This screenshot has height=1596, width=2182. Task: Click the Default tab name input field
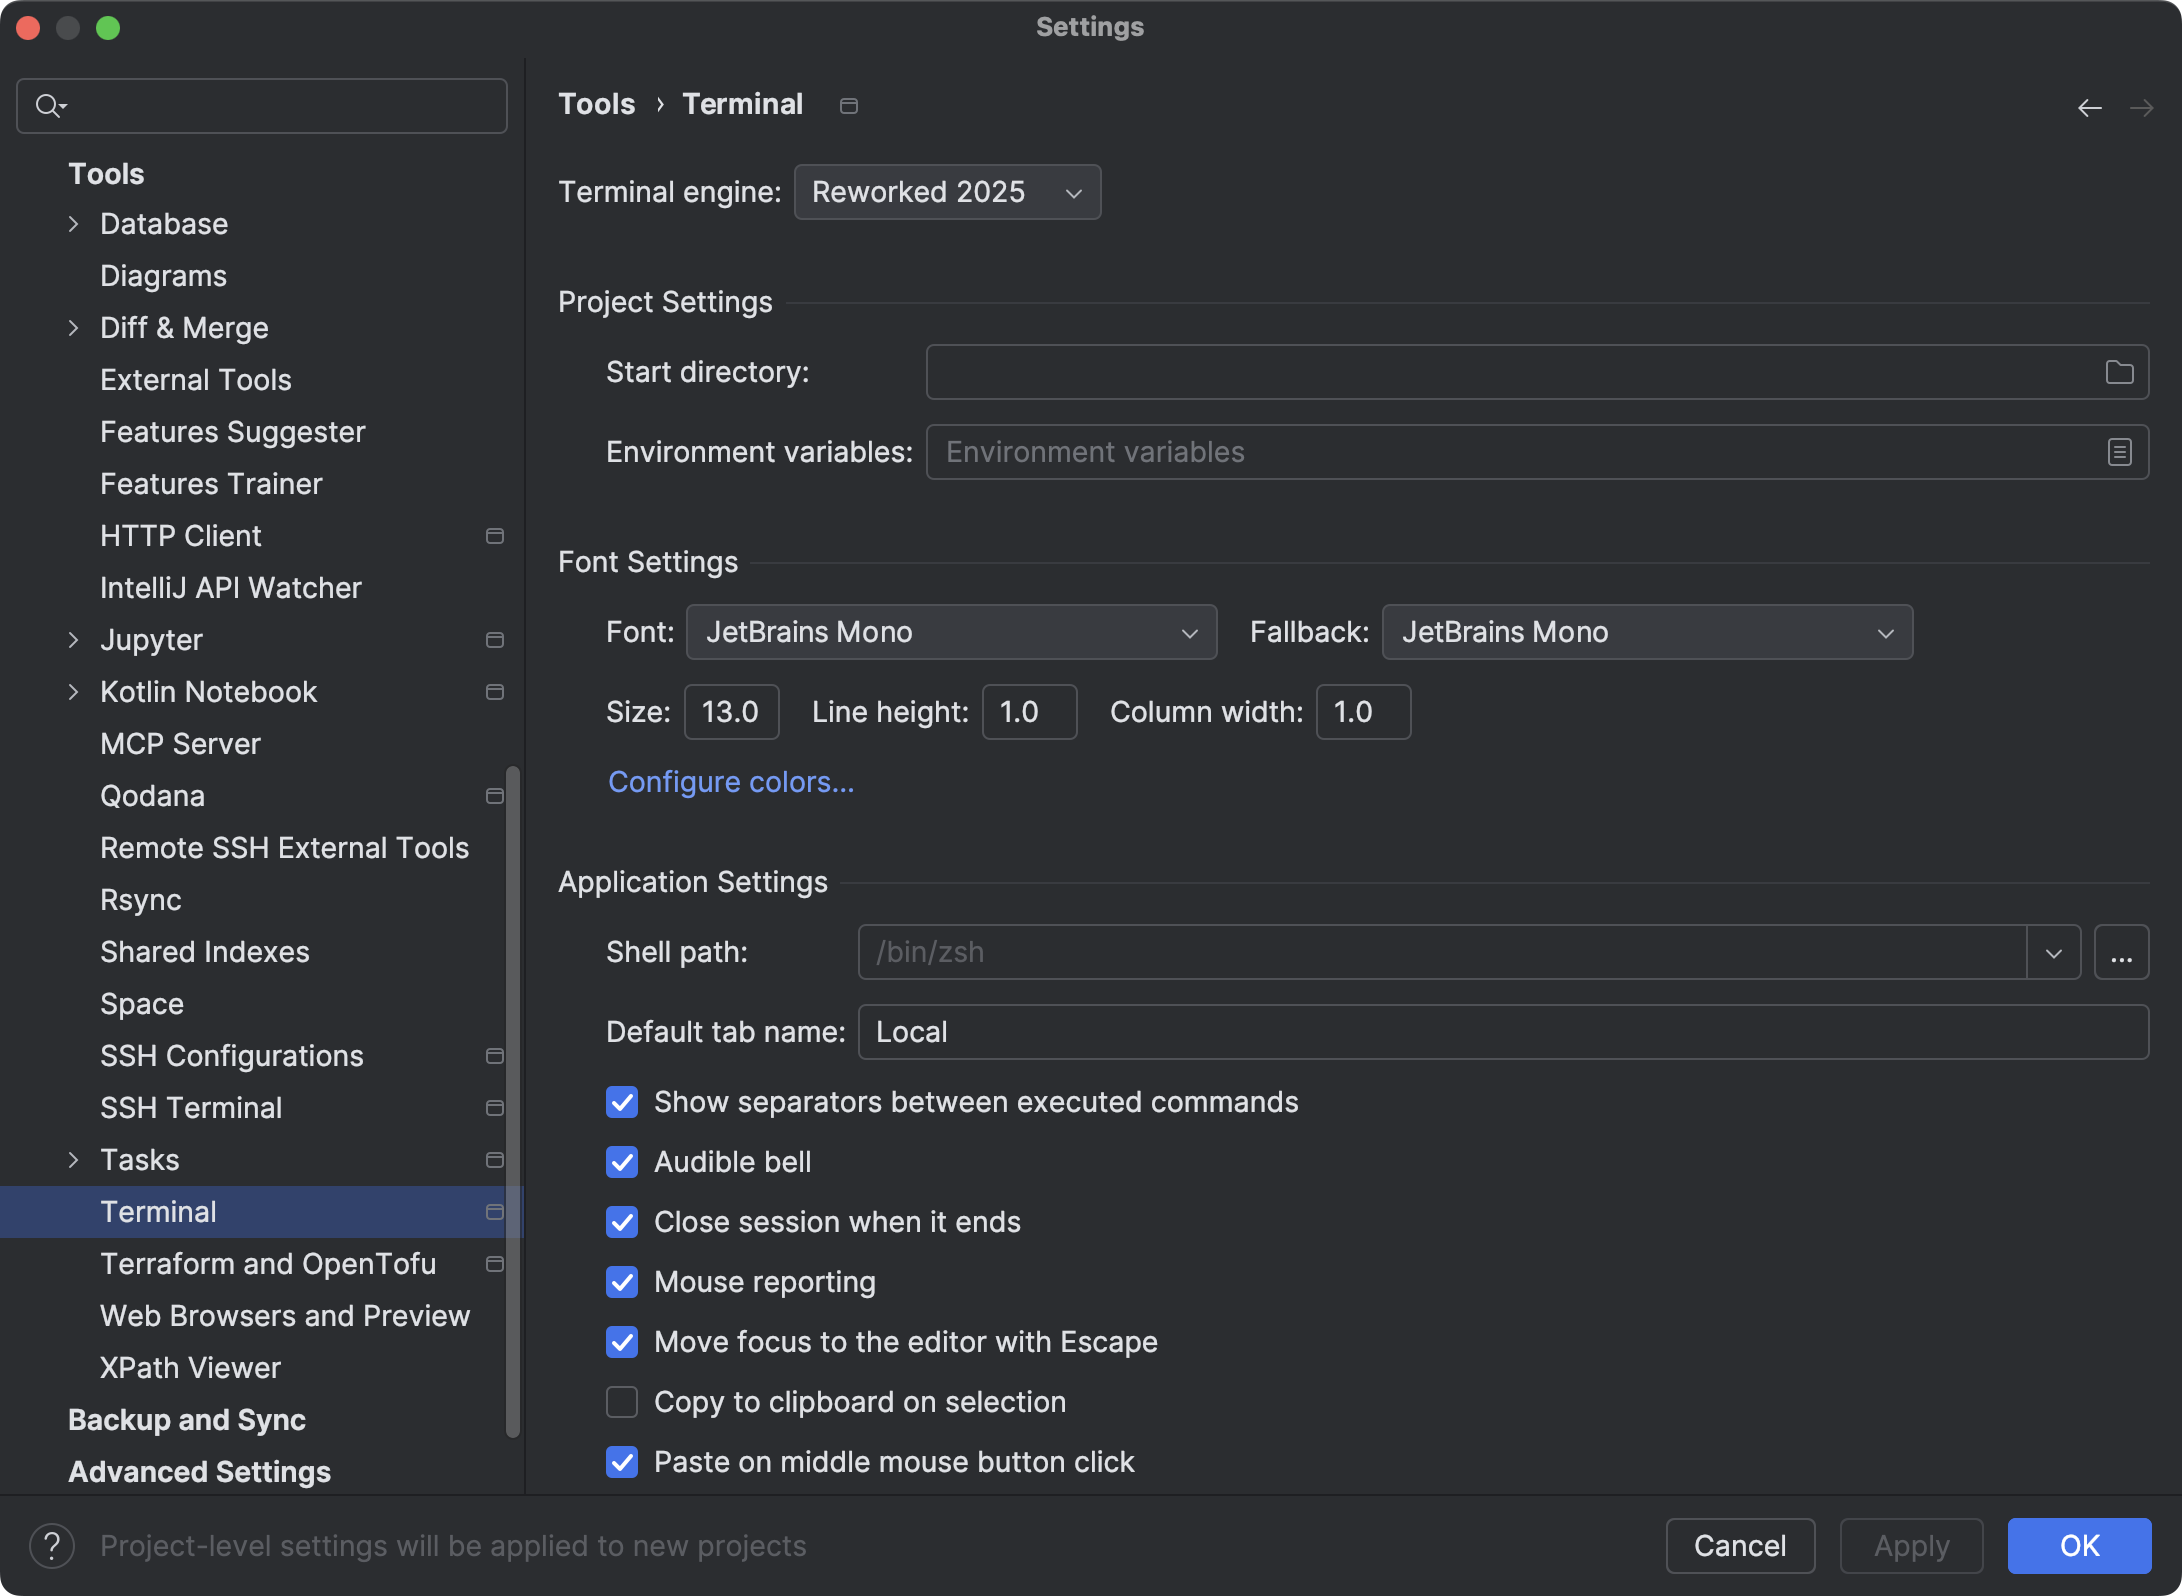1500,1031
